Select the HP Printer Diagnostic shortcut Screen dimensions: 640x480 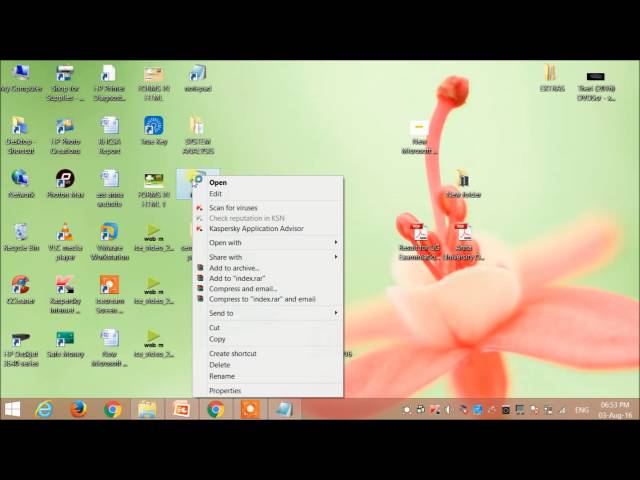pos(109,82)
